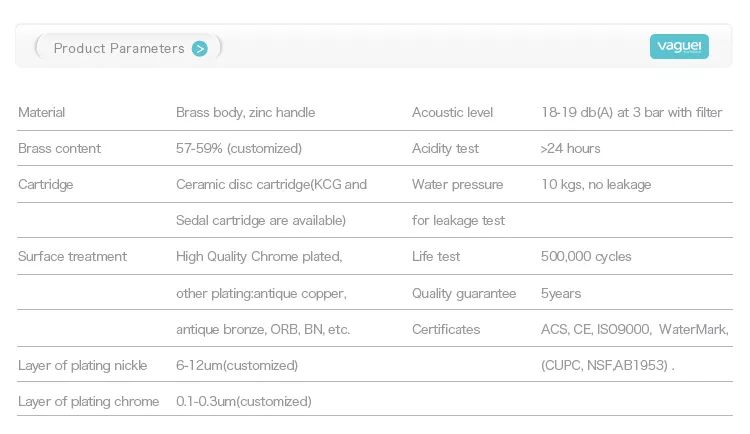Click the 500,000 cycles value
Viewport: 750px width, 434px height.
[586, 256]
